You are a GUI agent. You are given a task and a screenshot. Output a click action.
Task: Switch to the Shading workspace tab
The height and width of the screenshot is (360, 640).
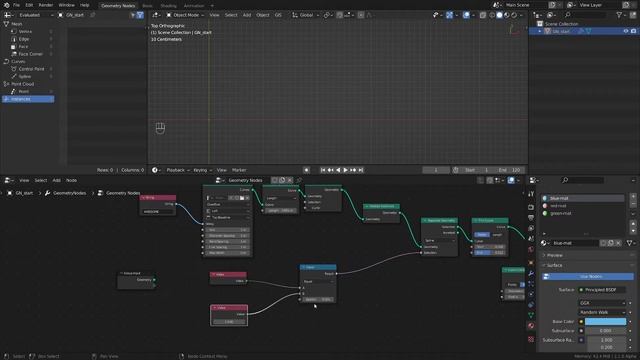coord(169,6)
